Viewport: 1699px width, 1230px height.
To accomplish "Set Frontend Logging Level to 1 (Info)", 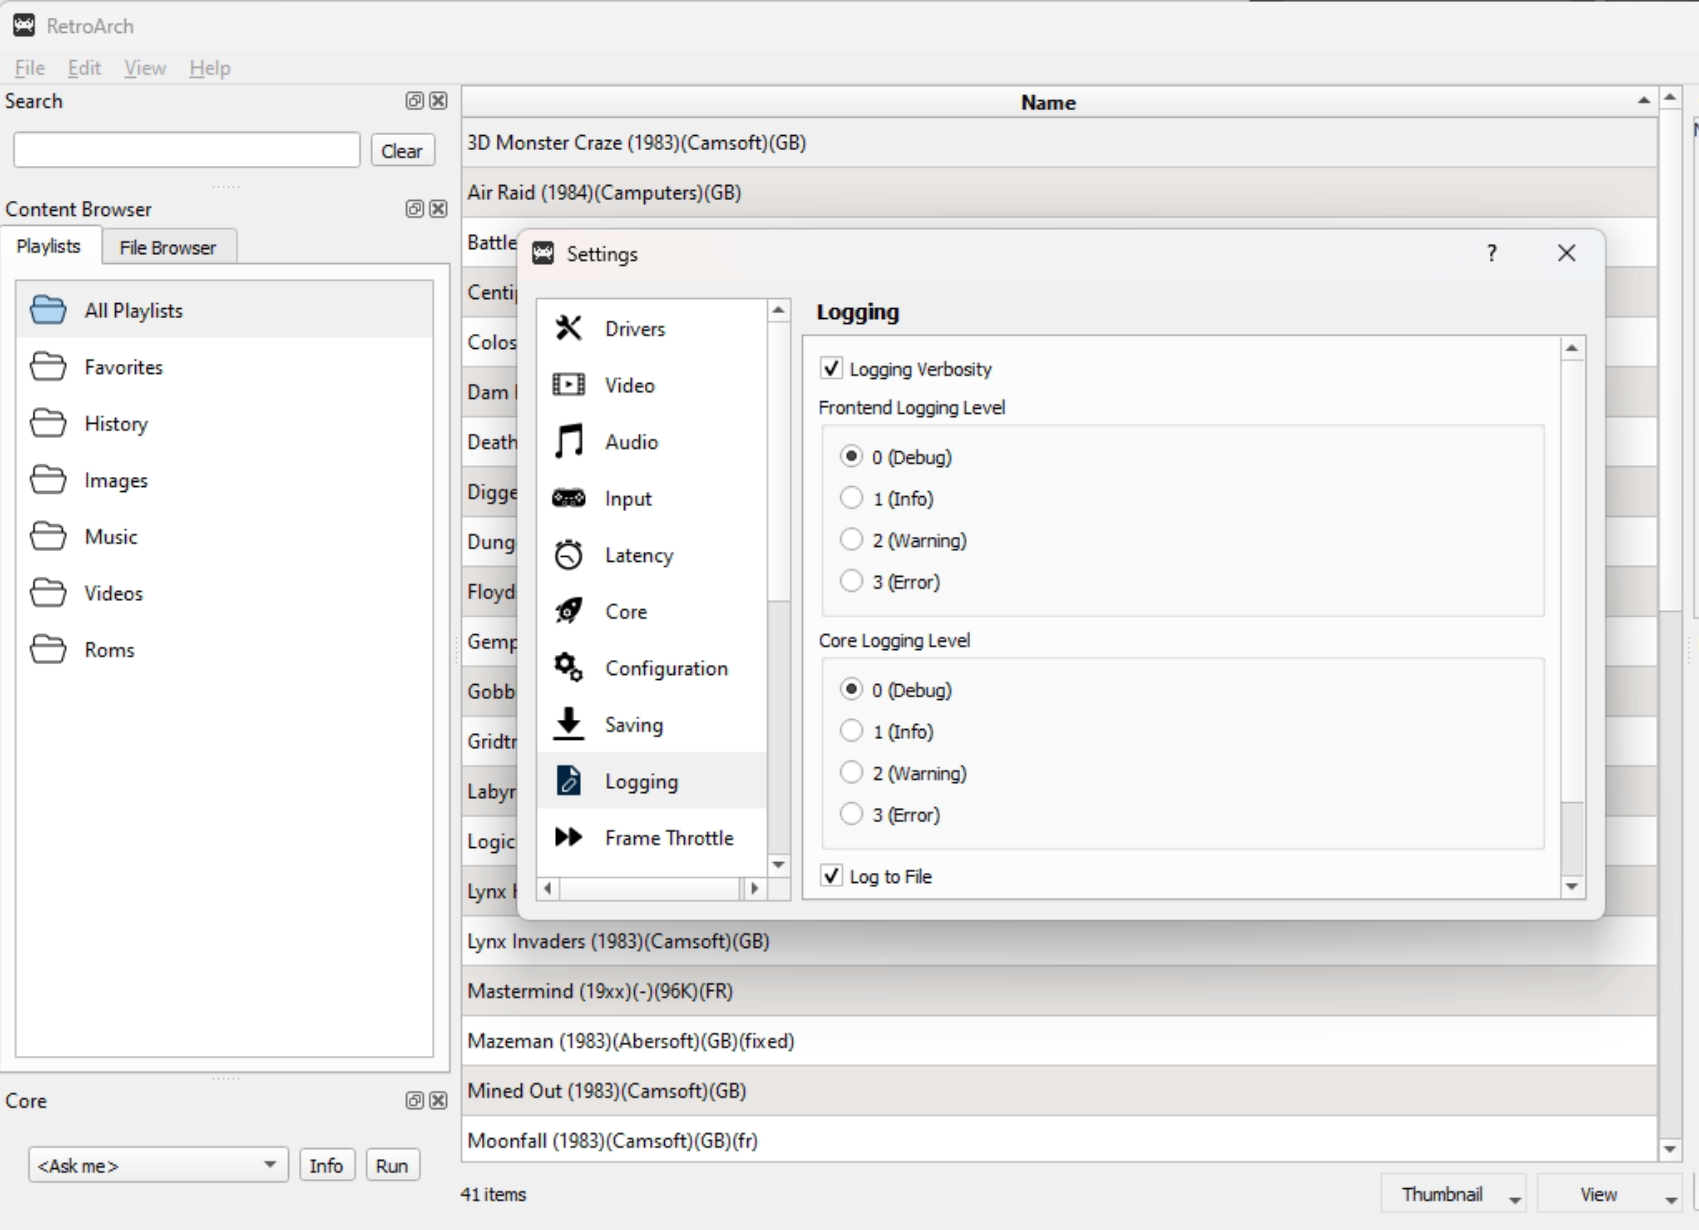I will [851, 498].
